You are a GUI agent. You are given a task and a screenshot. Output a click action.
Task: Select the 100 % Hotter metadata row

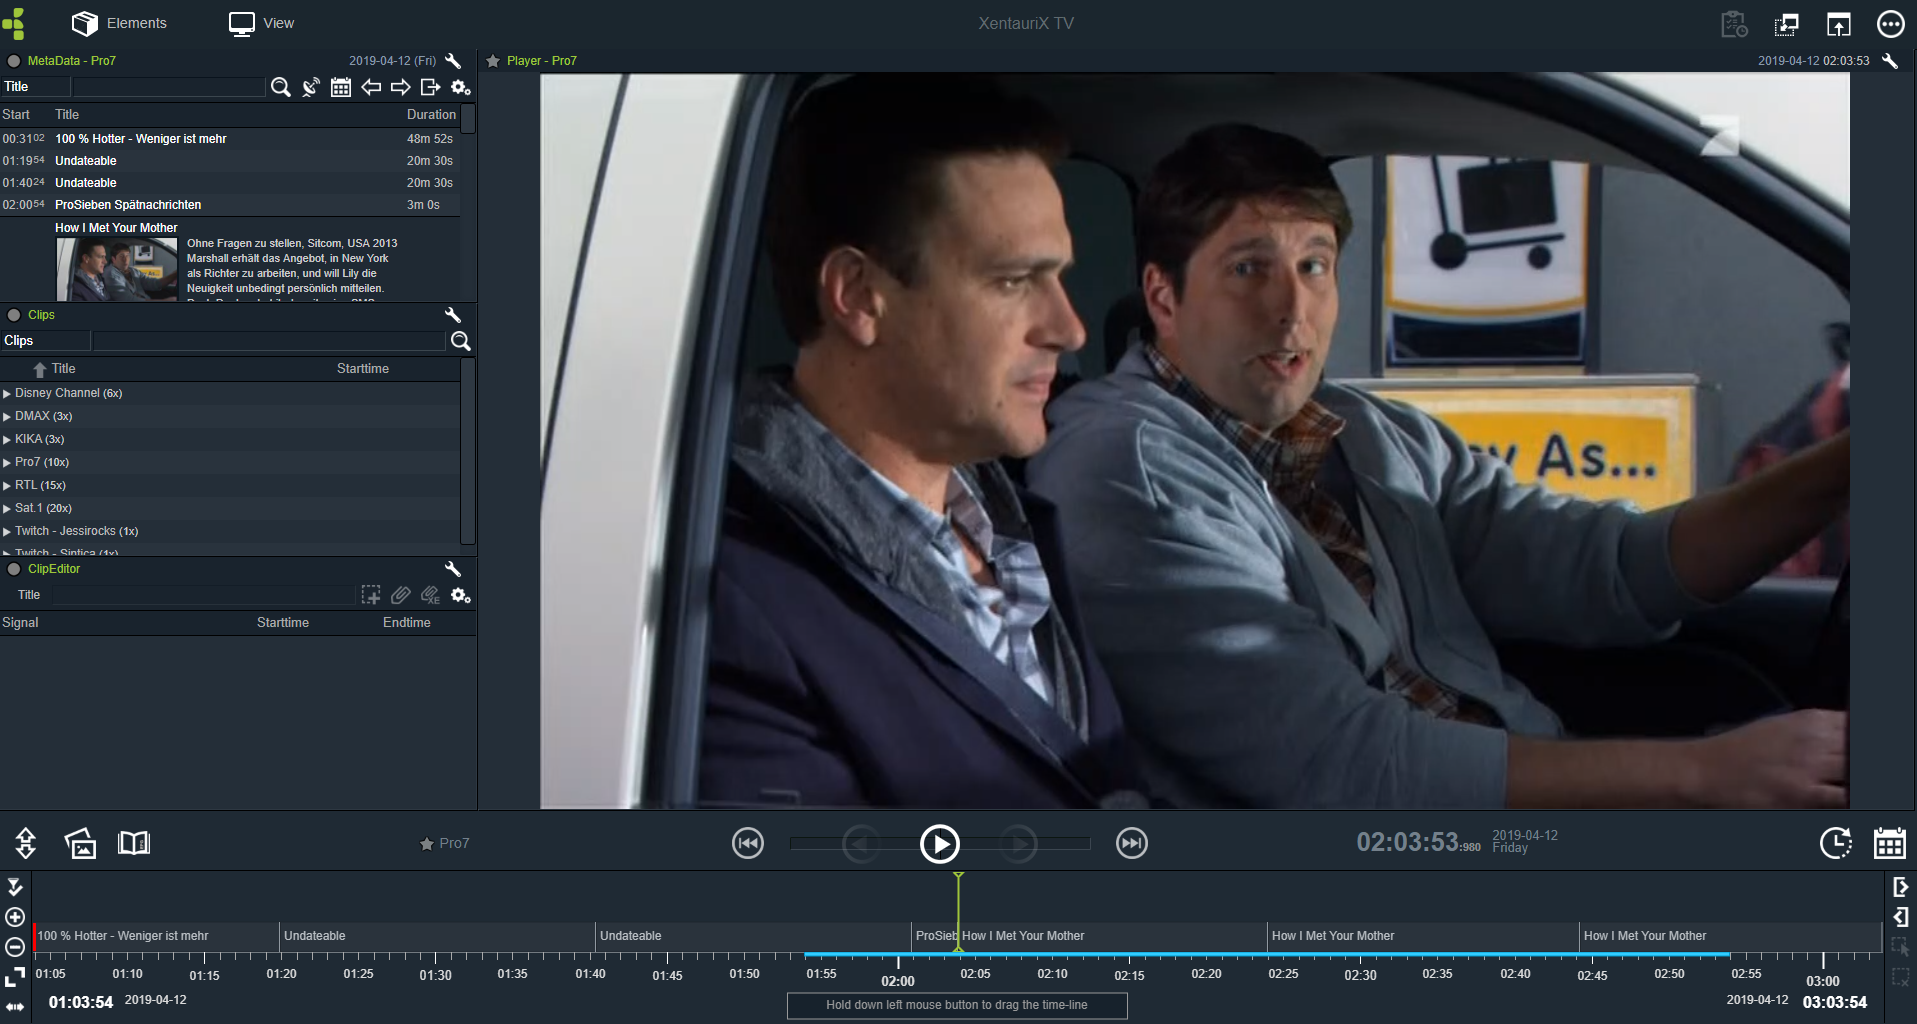tap(230, 139)
